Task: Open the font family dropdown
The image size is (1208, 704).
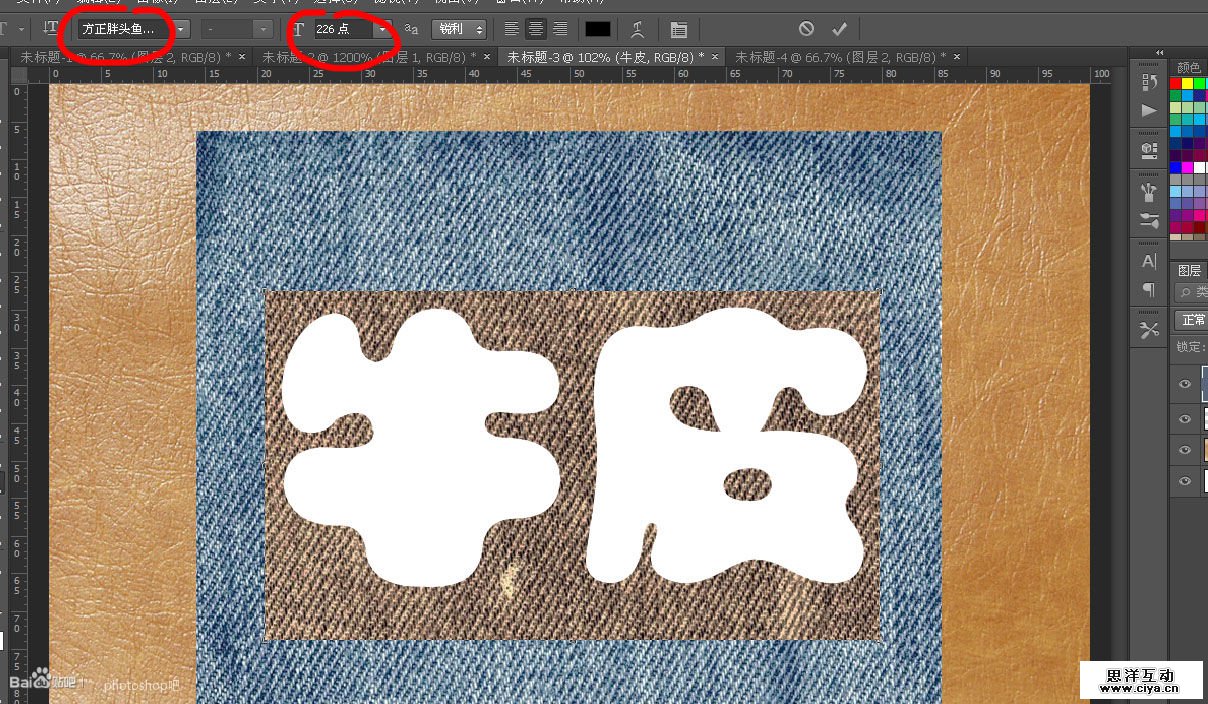Action: click(181, 29)
